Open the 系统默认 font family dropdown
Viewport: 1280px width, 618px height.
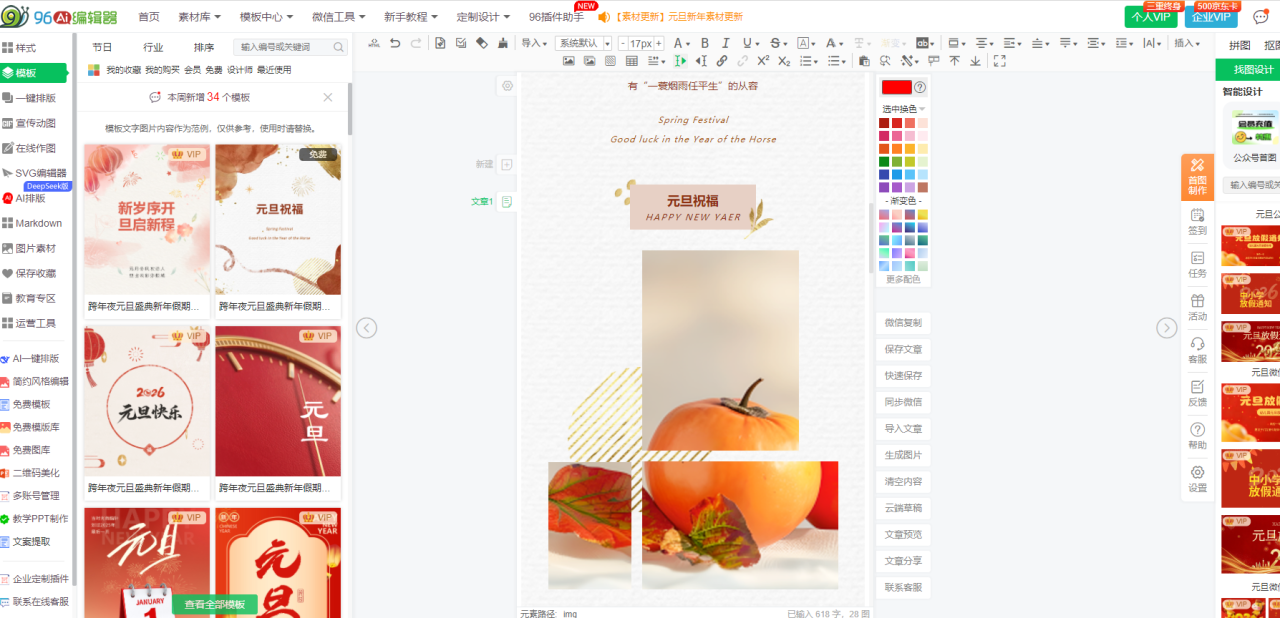coord(584,43)
